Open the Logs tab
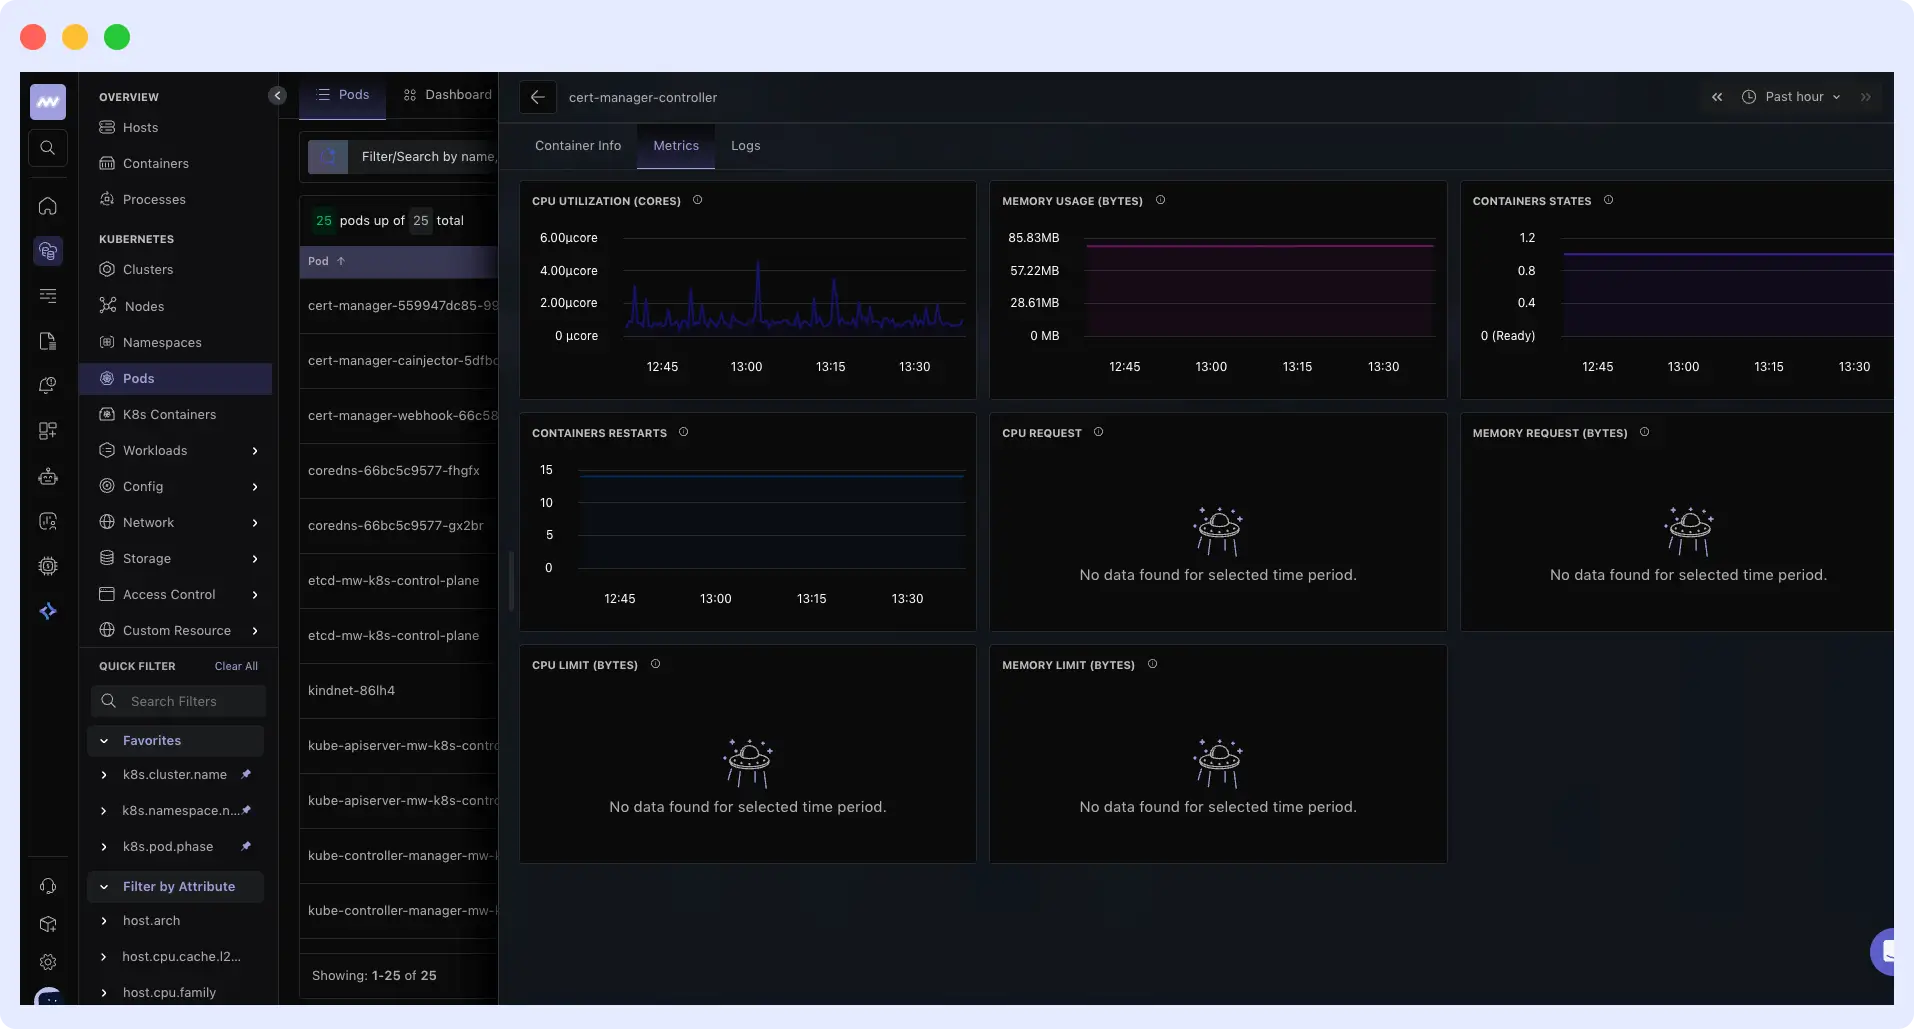1914x1029 pixels. (746, 146)
